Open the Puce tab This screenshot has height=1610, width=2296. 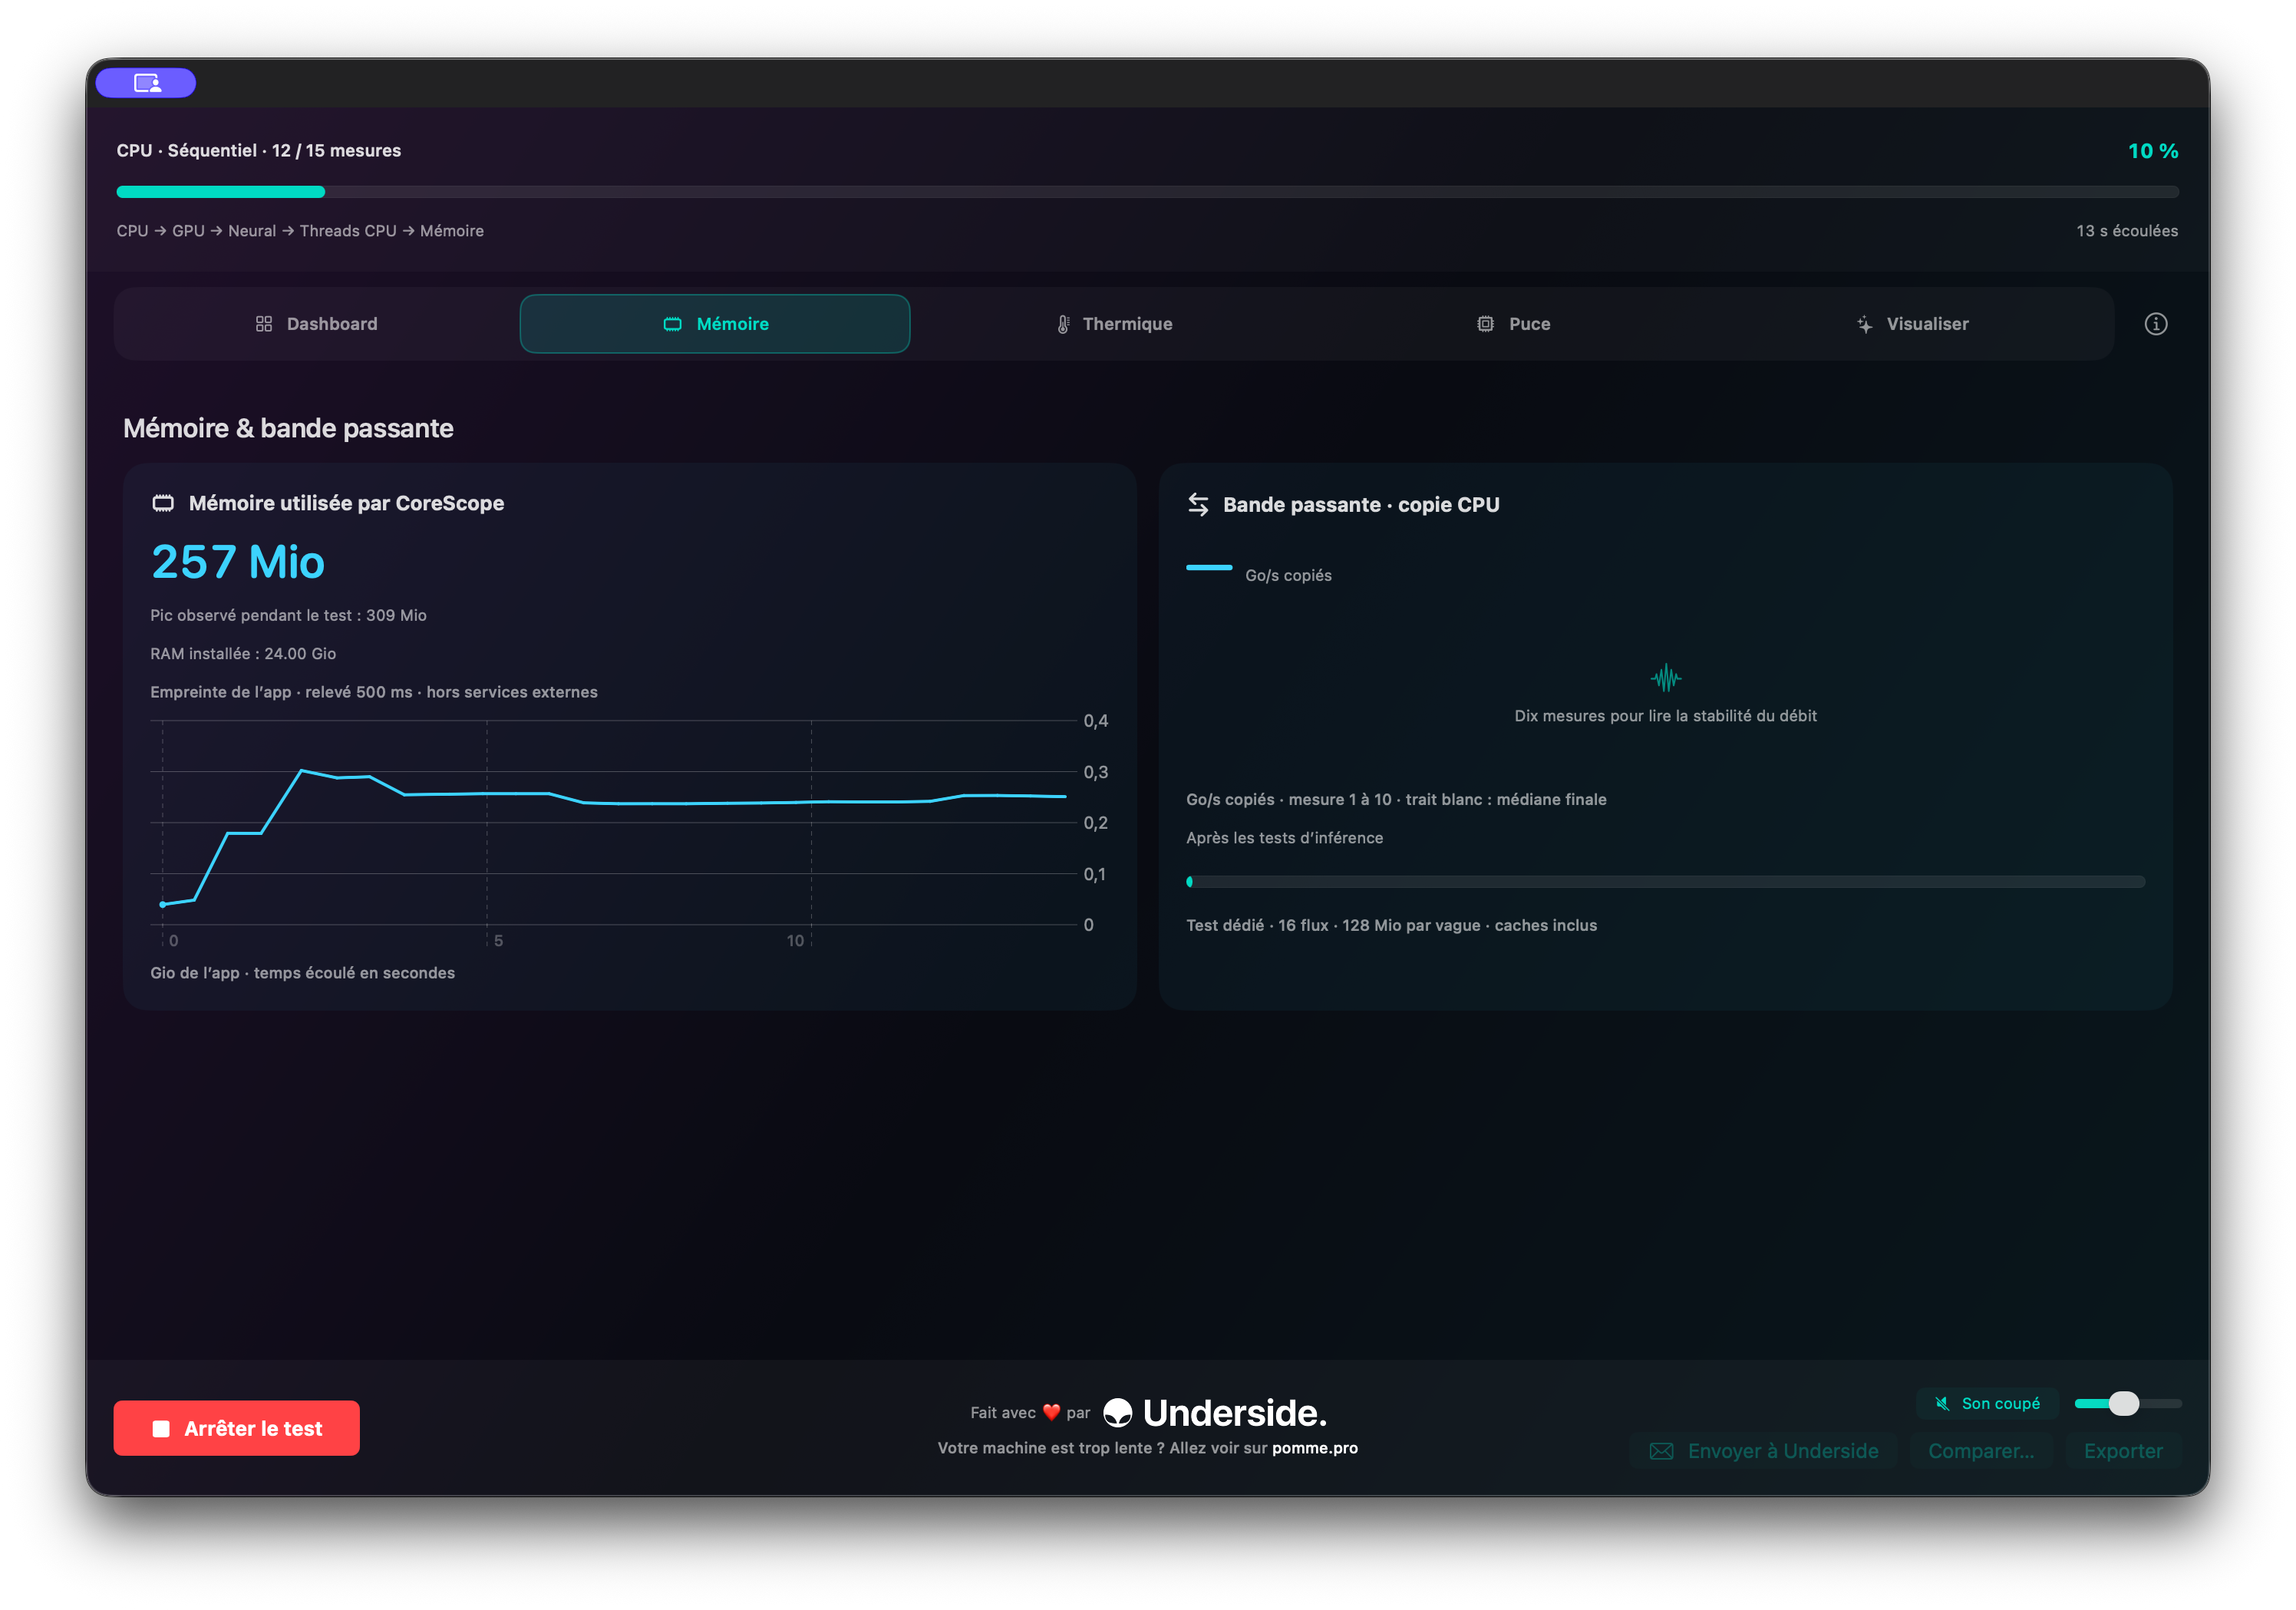[x=1513, y=324]
